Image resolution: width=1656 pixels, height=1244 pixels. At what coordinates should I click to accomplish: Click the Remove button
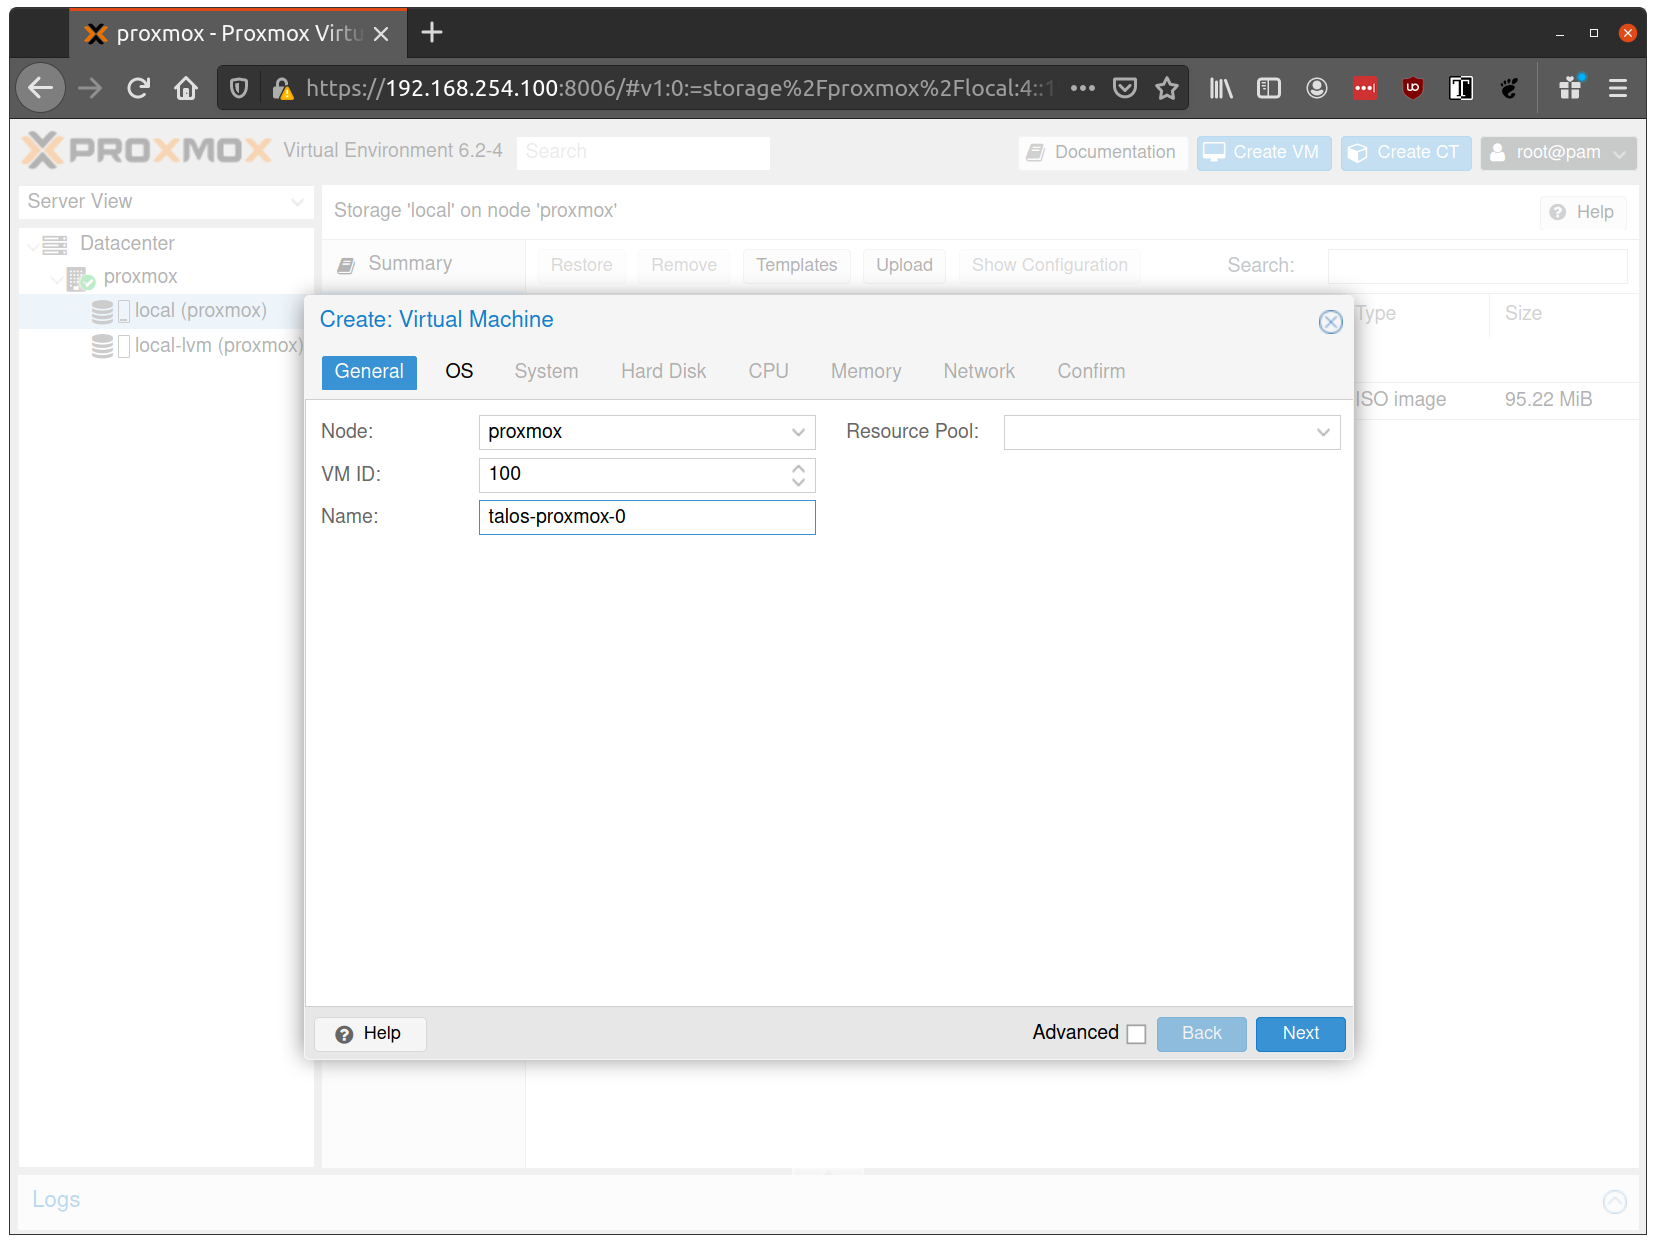684,266
